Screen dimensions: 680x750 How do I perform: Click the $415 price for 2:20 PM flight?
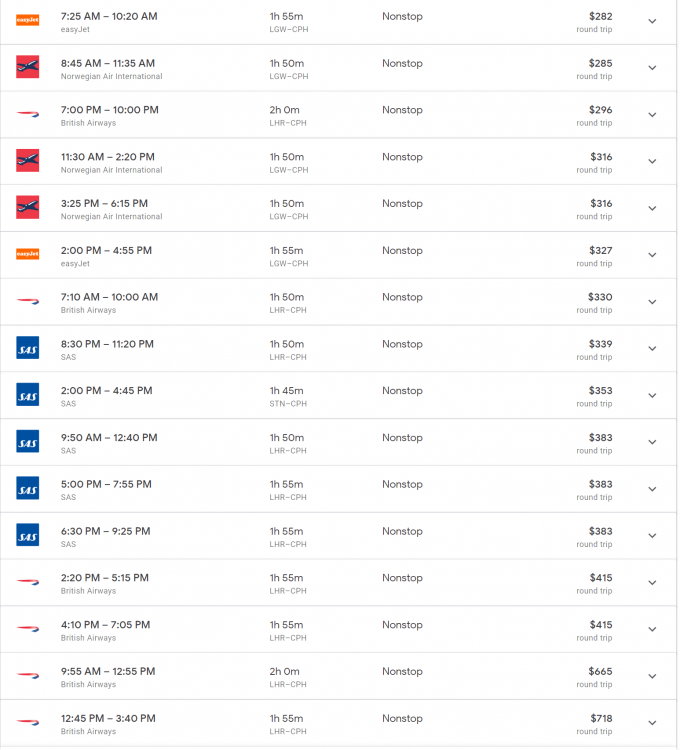pos(600,578)
